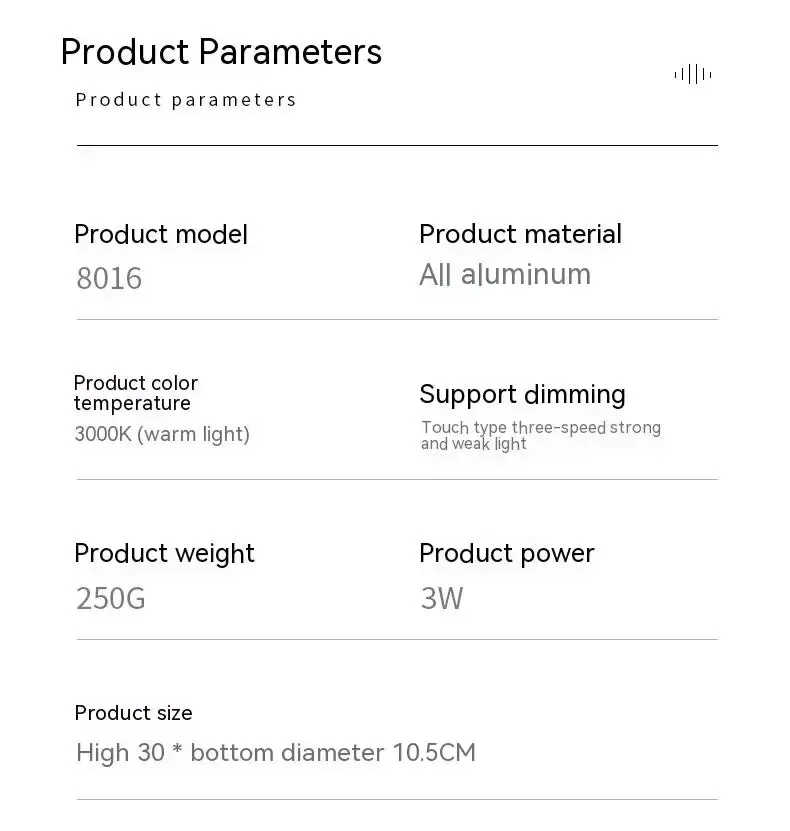790x831 pixels.
Task: Select the 'Support dimming' heading
Action: click(522, 395)
